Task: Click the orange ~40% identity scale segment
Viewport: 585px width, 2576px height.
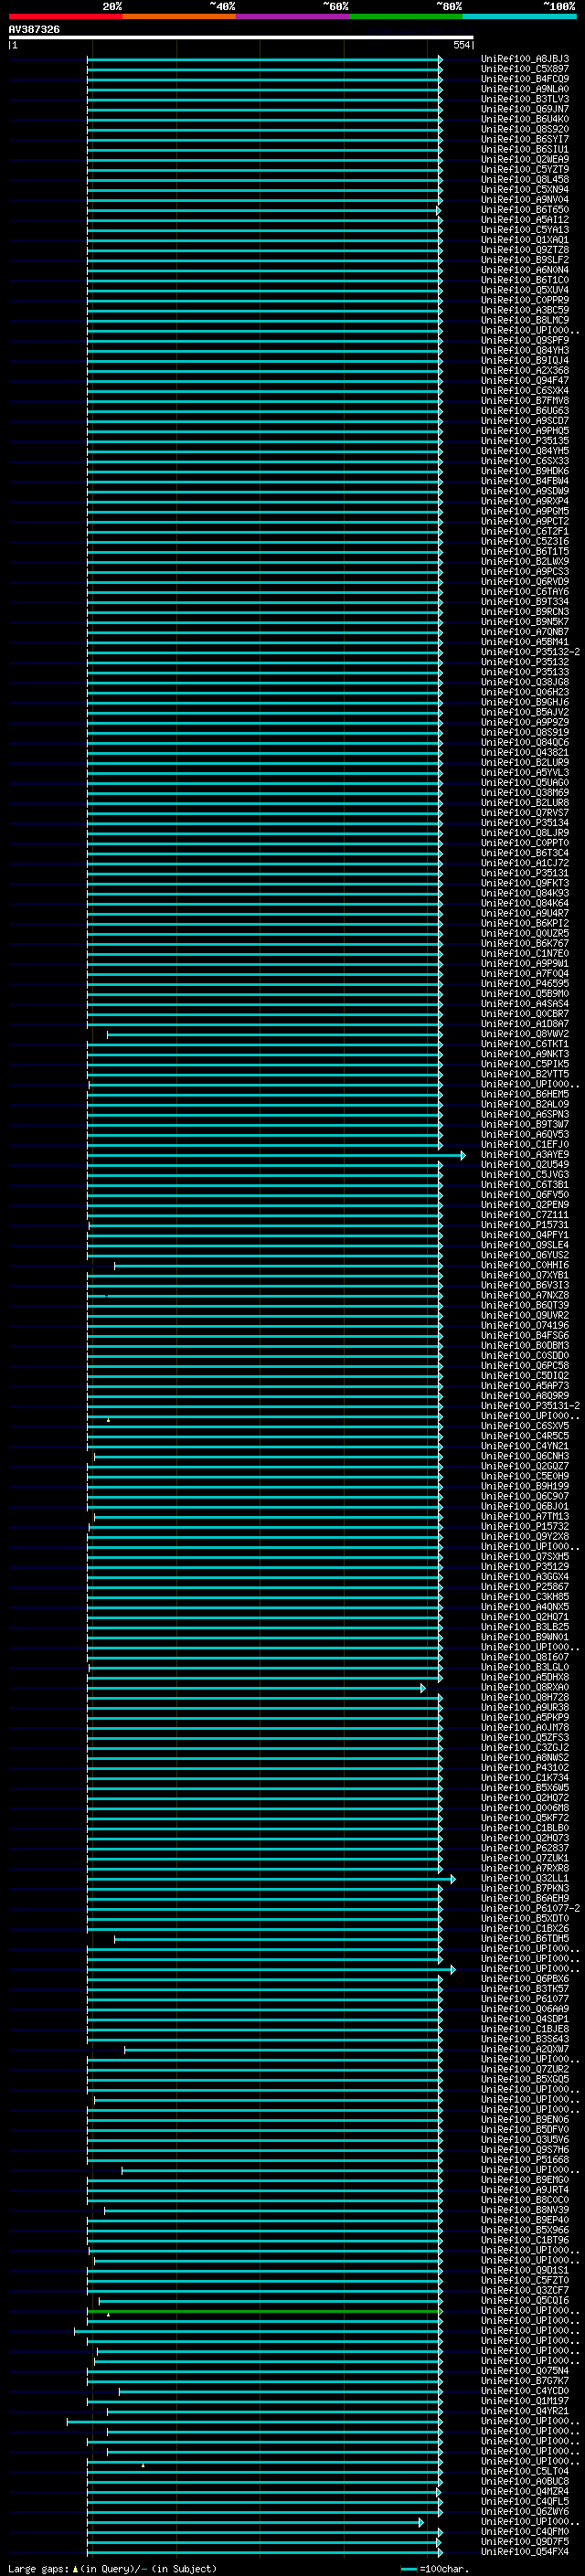Action: coord(179,16)
